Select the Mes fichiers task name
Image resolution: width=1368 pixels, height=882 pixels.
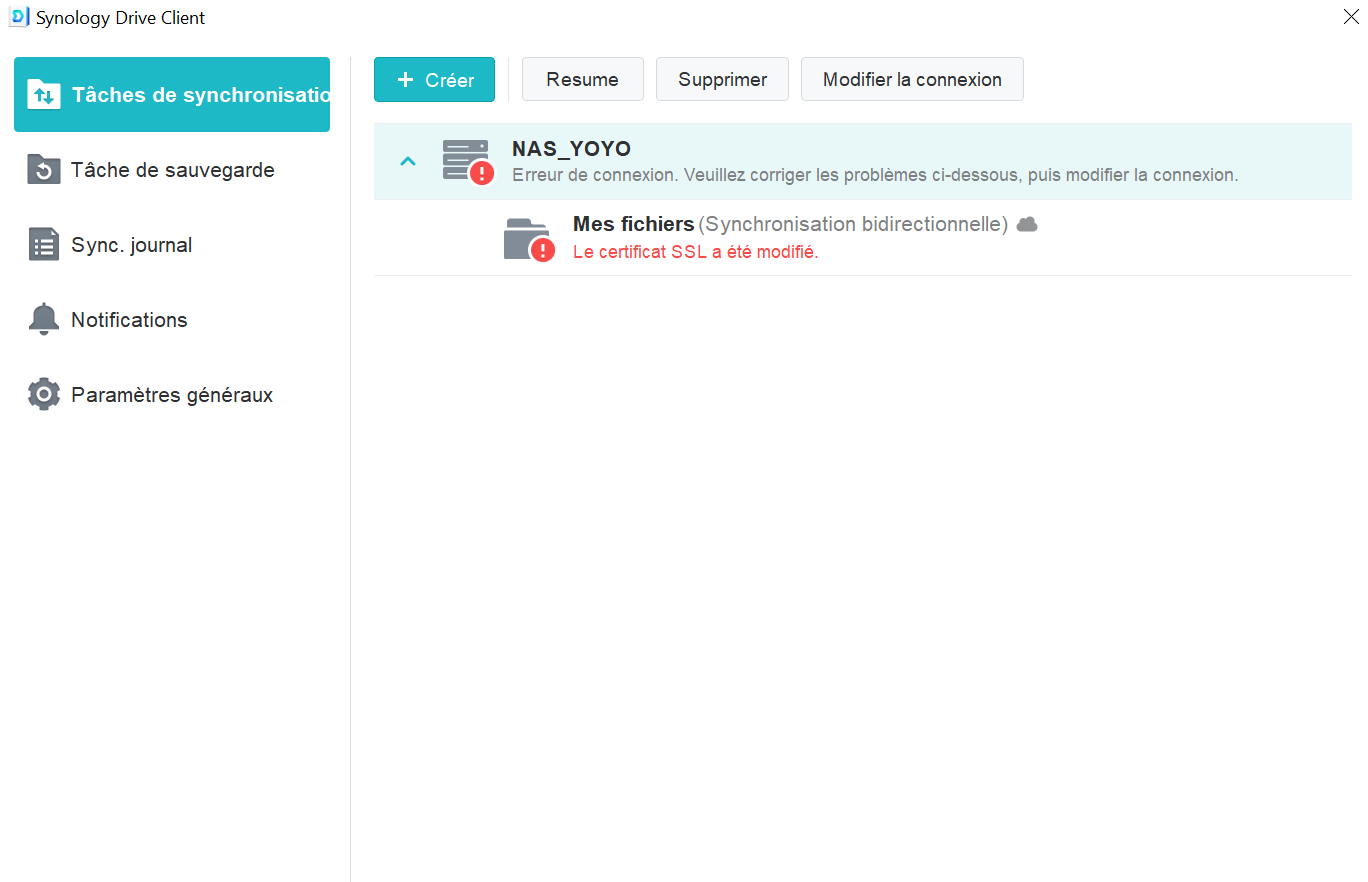click(x=633, y=224)
